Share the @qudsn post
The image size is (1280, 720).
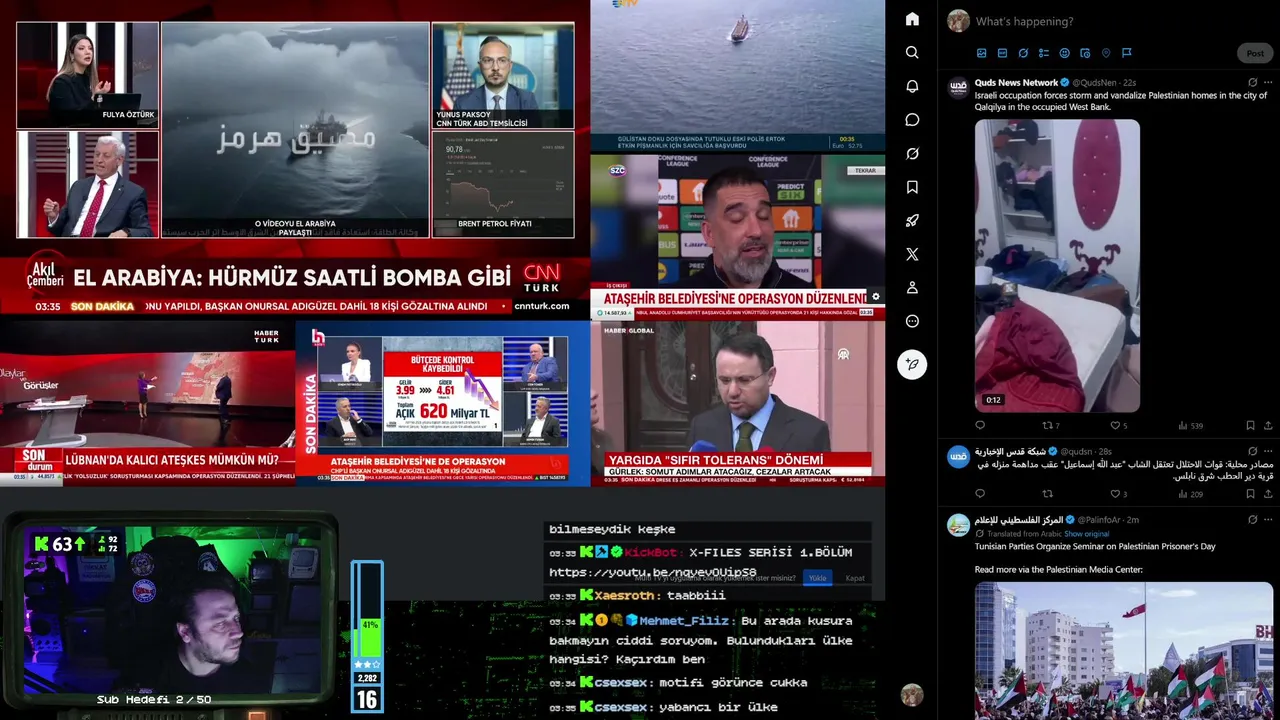[x=1268, y=493]
